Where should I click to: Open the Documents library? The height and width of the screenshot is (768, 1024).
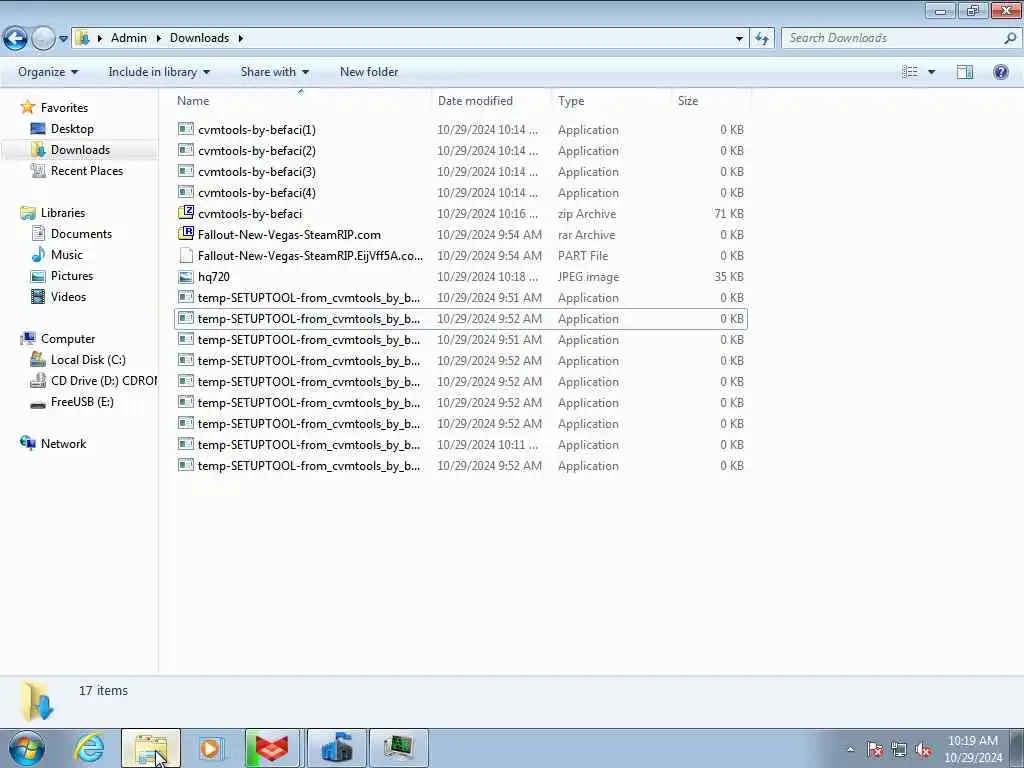click(81, 234)
